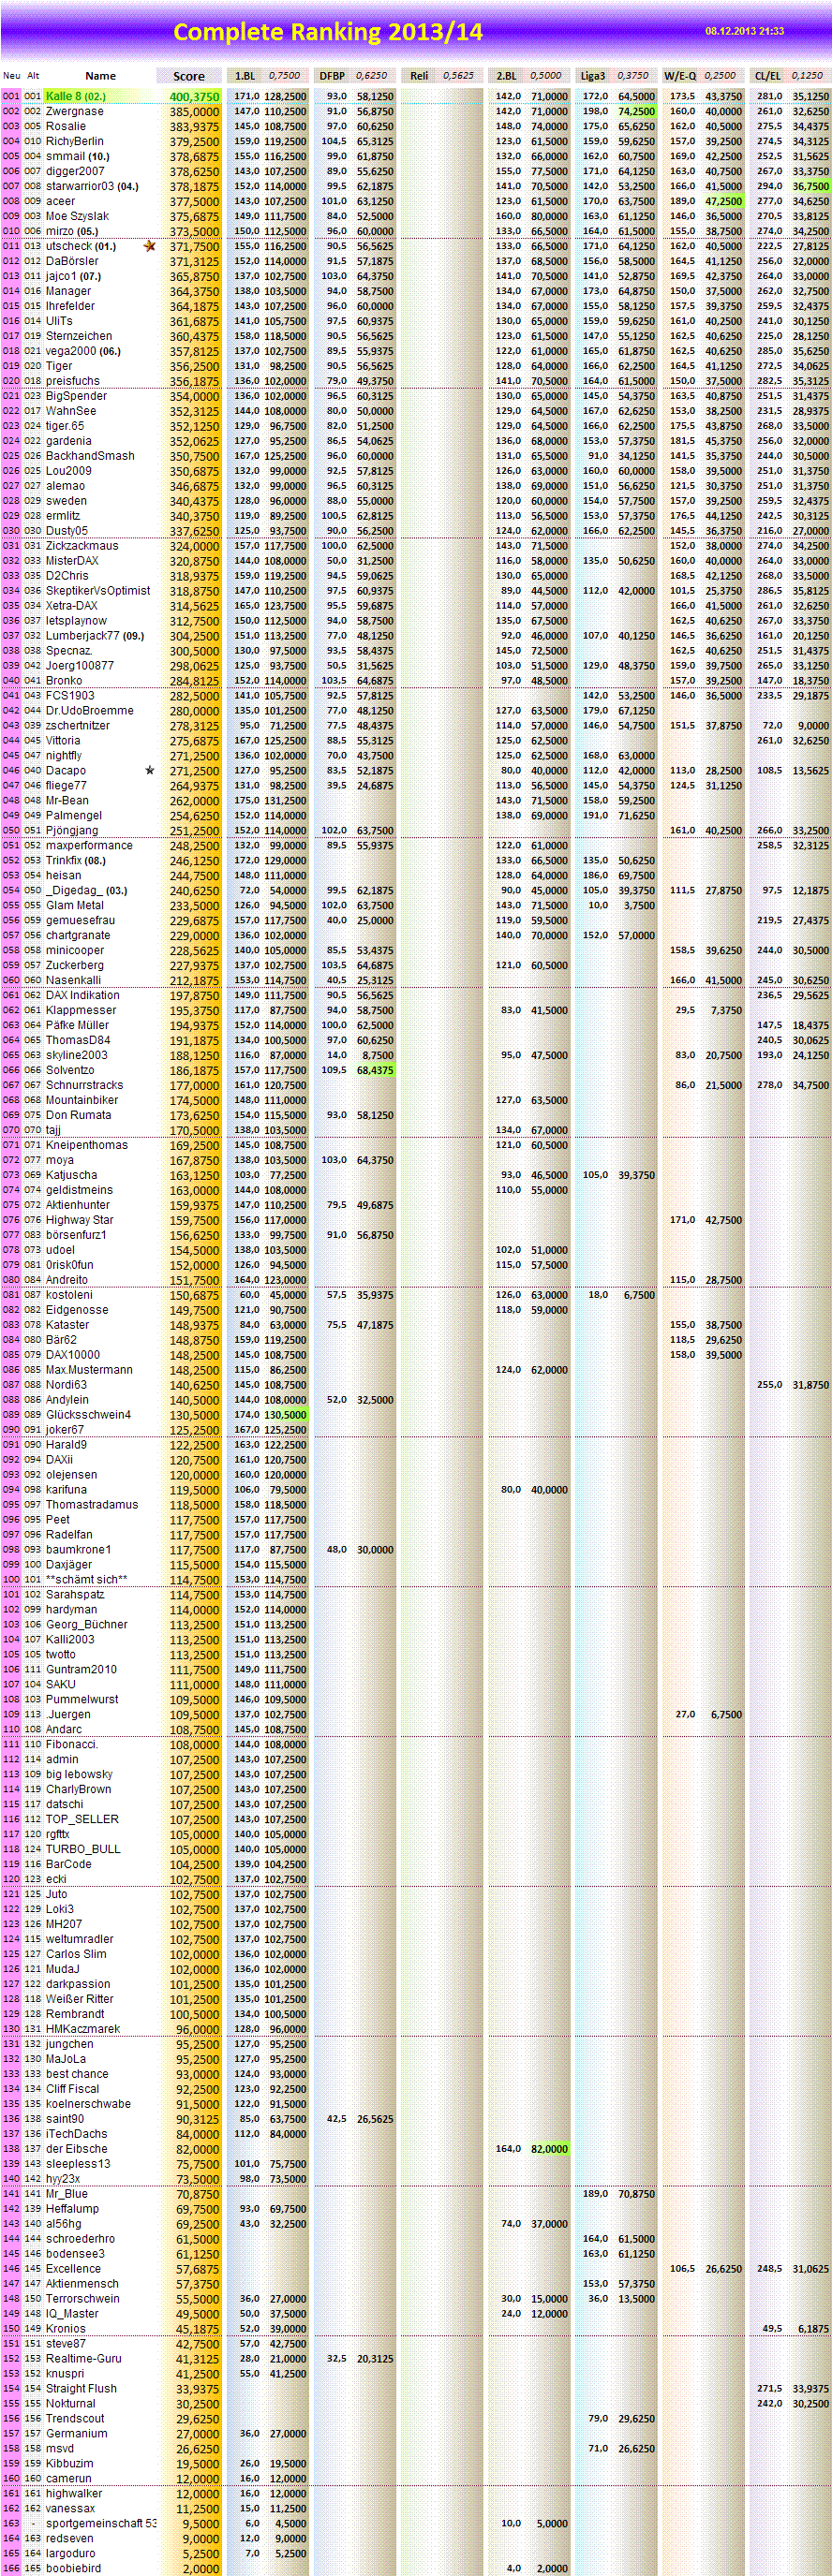Click the 1.BL column header
The image size is (832, 2576).
tap(245, 76)
